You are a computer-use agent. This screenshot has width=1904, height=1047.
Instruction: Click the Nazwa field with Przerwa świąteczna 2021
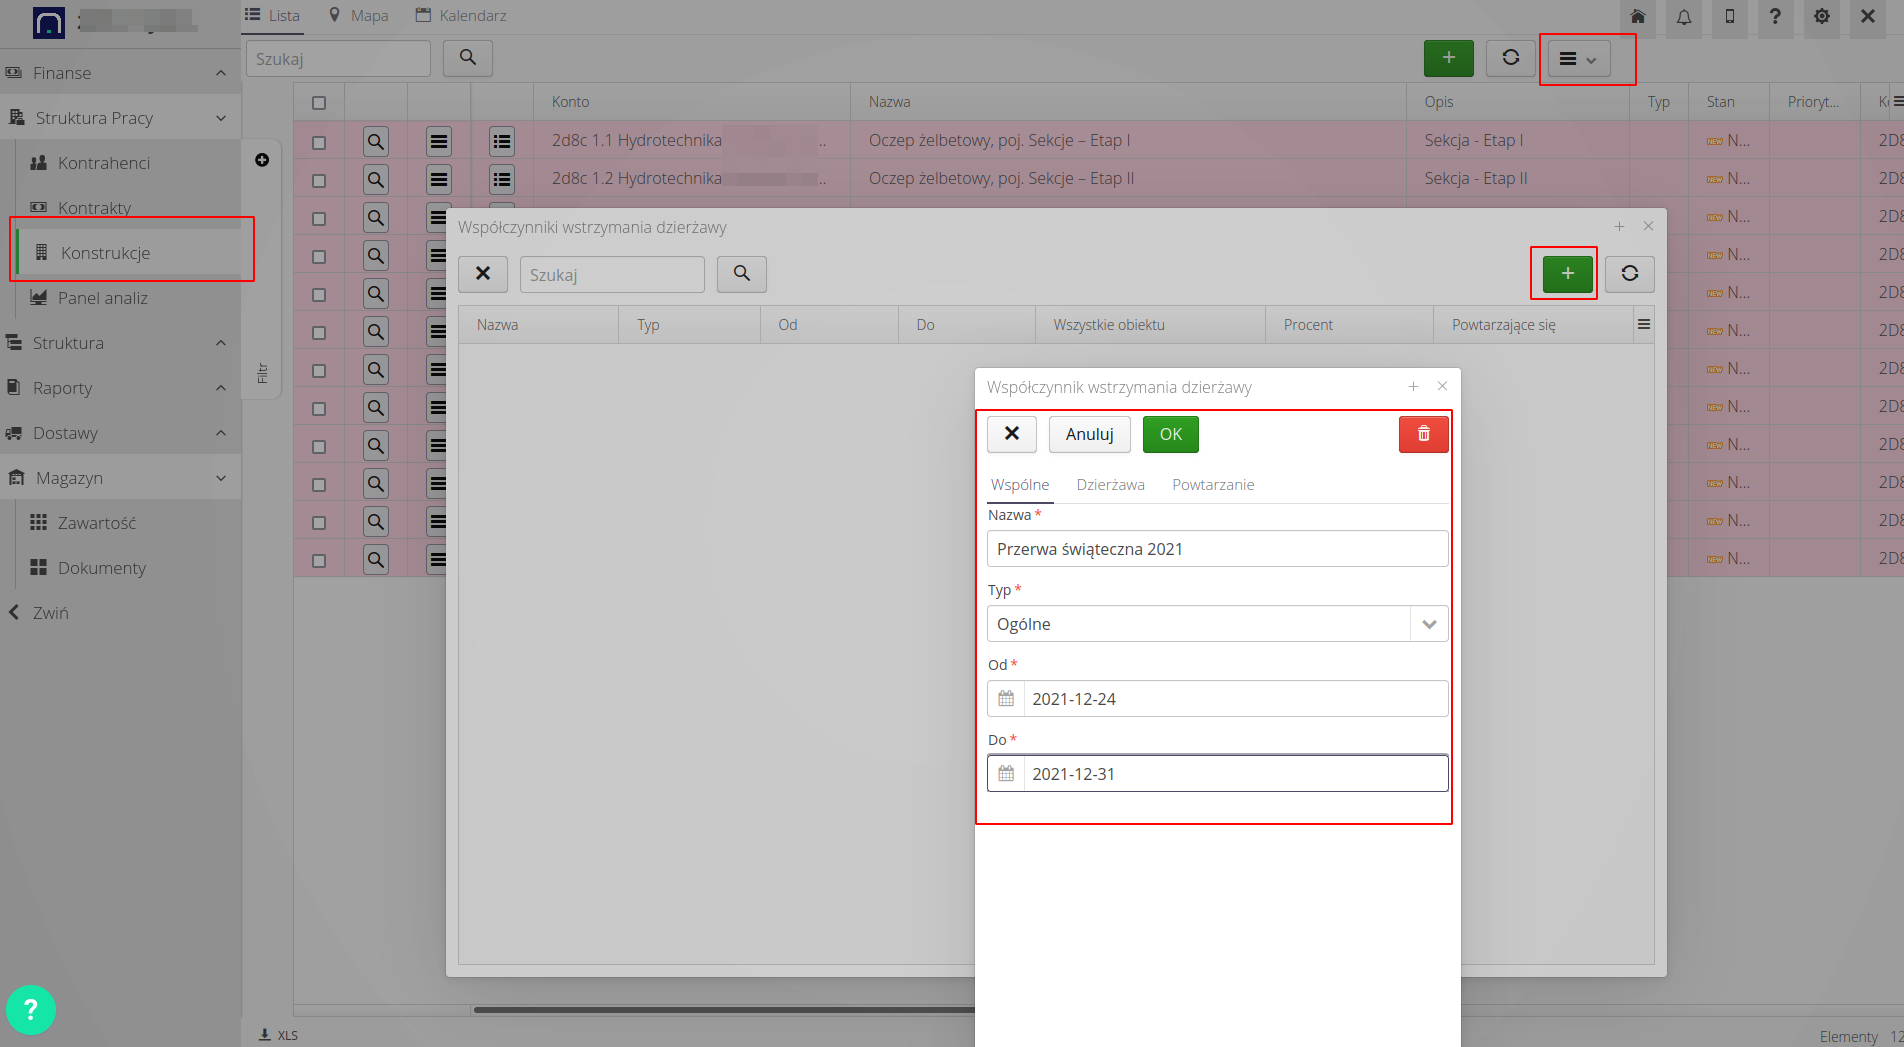pos(1216,549)
